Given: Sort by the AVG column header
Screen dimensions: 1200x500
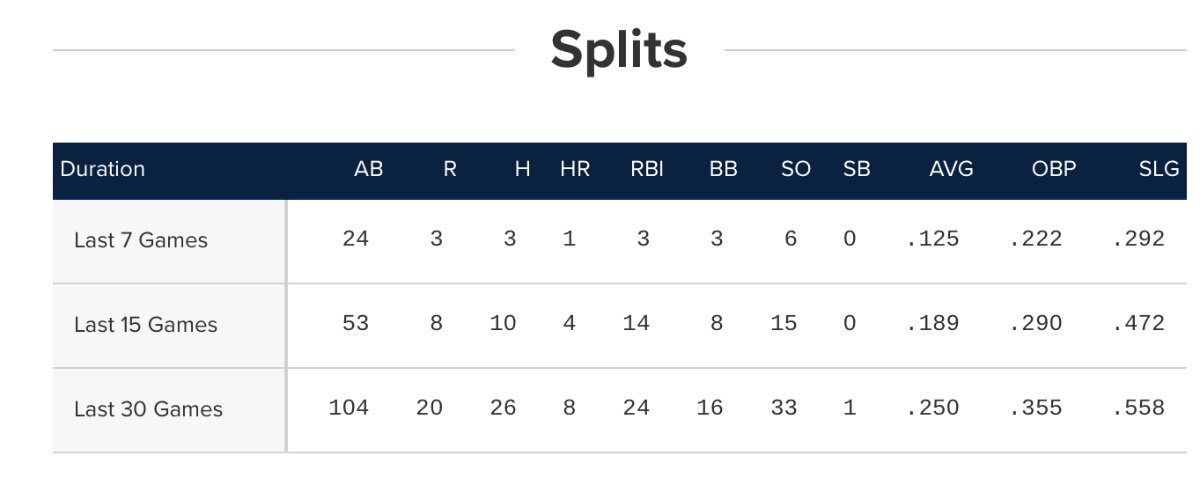Looking at the screenshot, I should click(x=951, y=169).
